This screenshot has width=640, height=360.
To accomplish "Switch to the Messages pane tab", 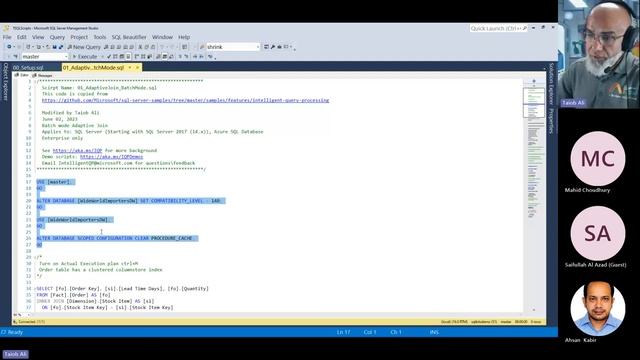I will (x=42, y=76).
